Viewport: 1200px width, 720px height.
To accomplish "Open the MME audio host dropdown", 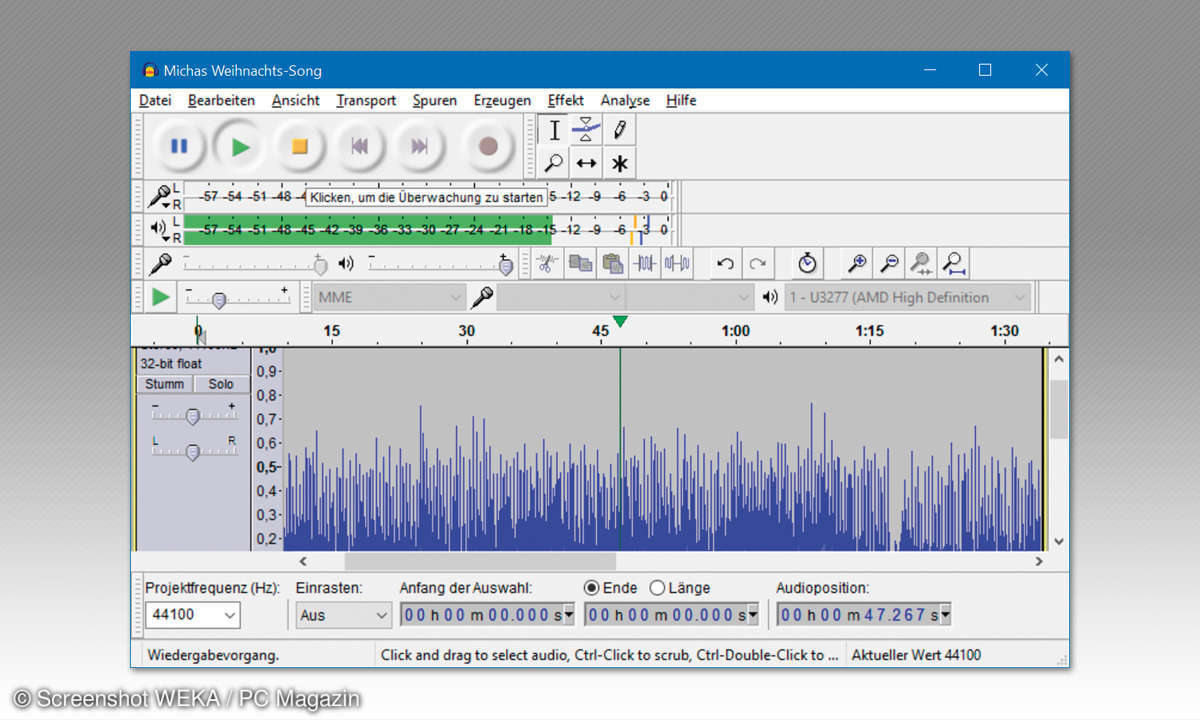I will (x=390, y=297).
